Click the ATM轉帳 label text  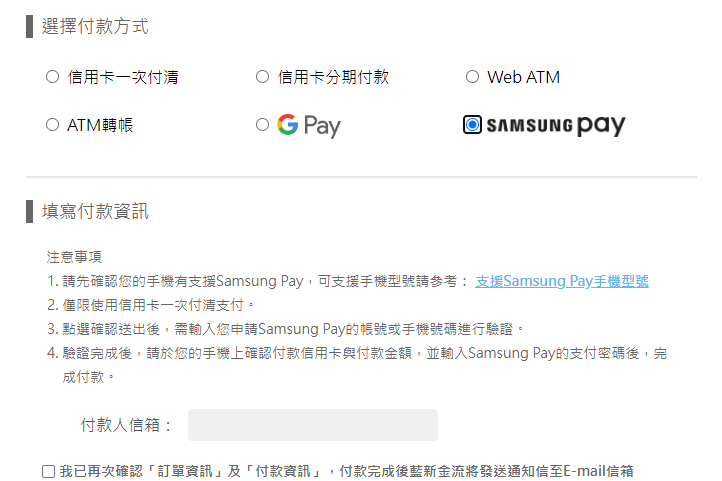tap(100, 125)
